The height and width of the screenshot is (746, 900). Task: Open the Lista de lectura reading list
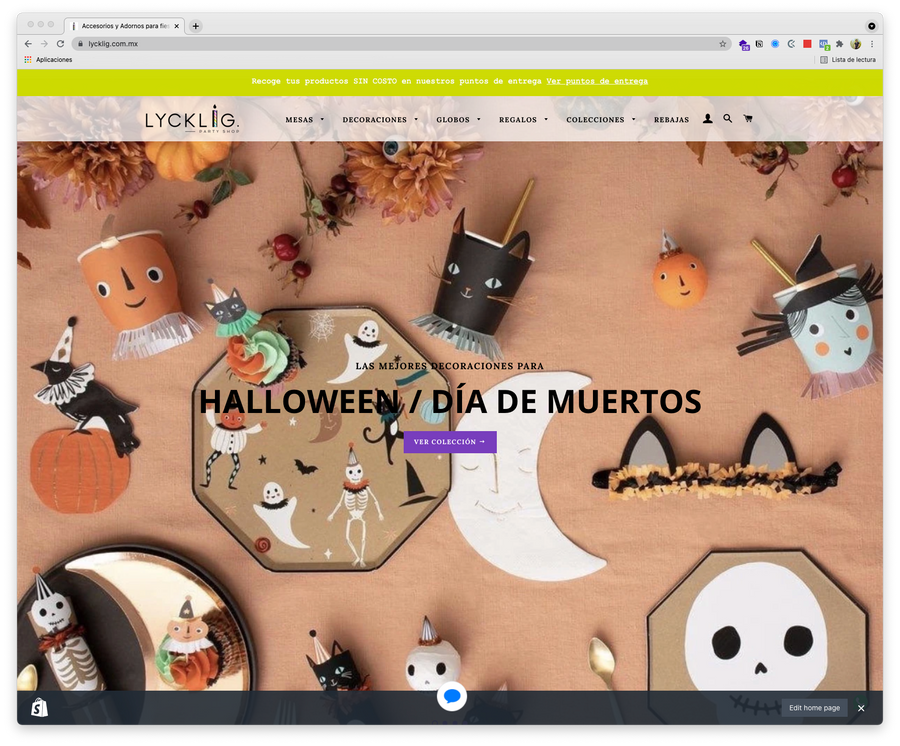coord(848,60)
